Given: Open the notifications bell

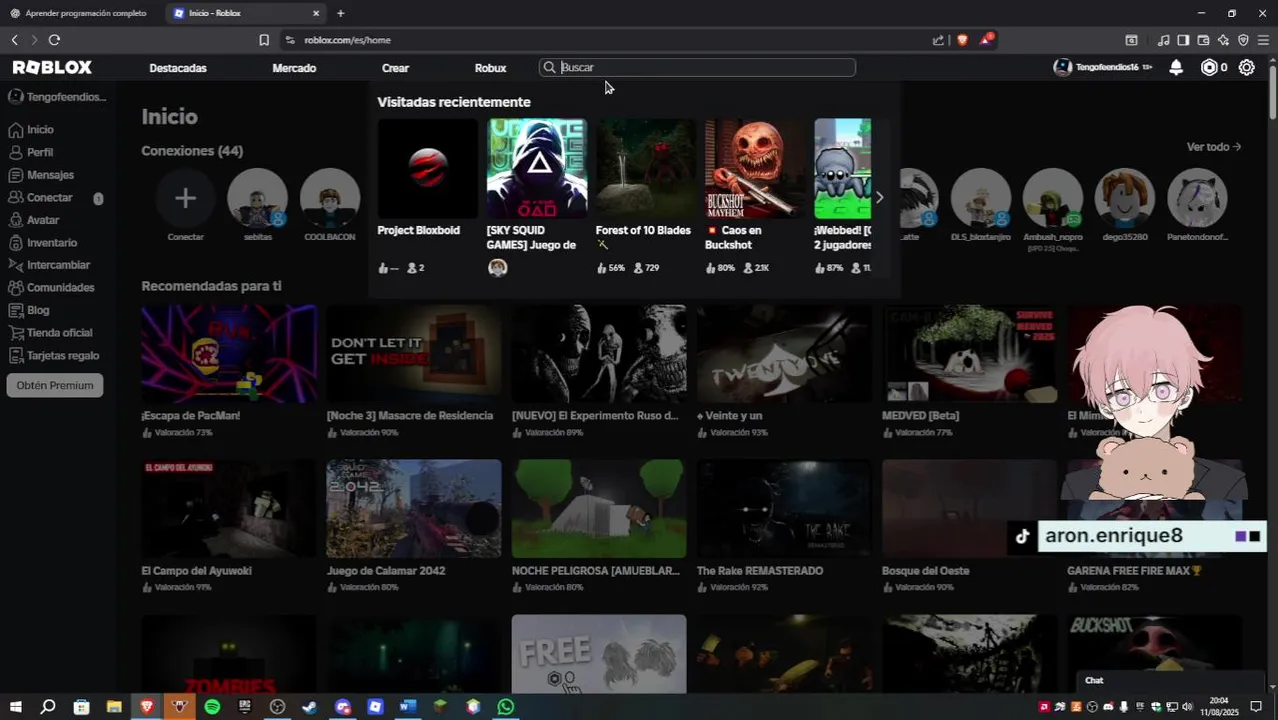Looking at the screenshot, I should (1176, 67).
